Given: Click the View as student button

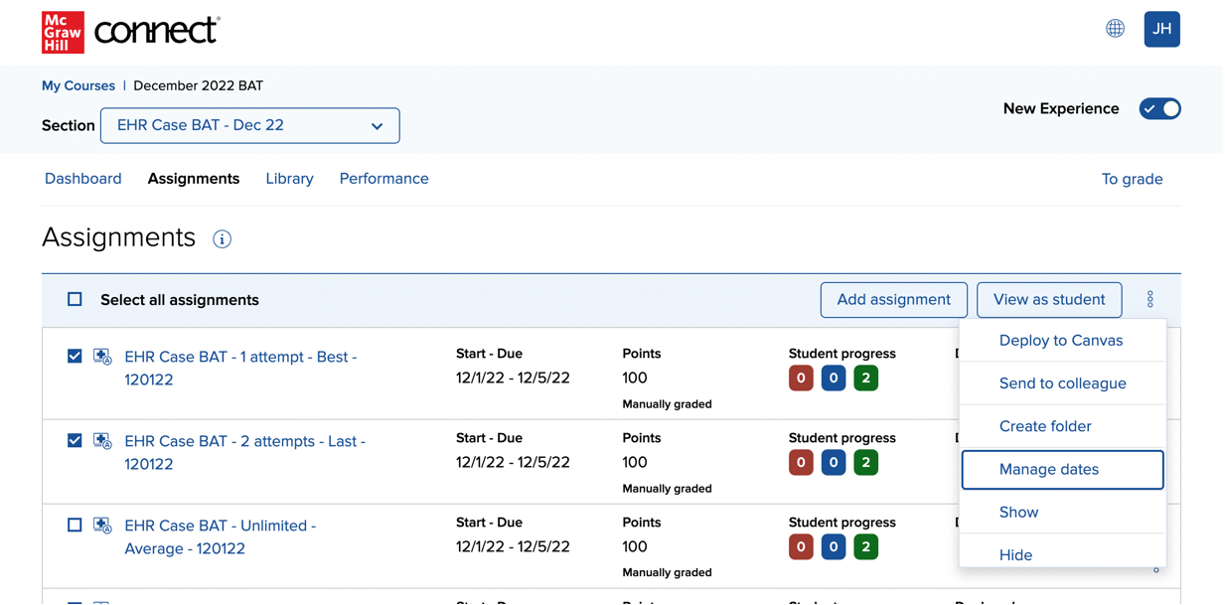Looking at the screenshot, I should [x=1049, y=300].
